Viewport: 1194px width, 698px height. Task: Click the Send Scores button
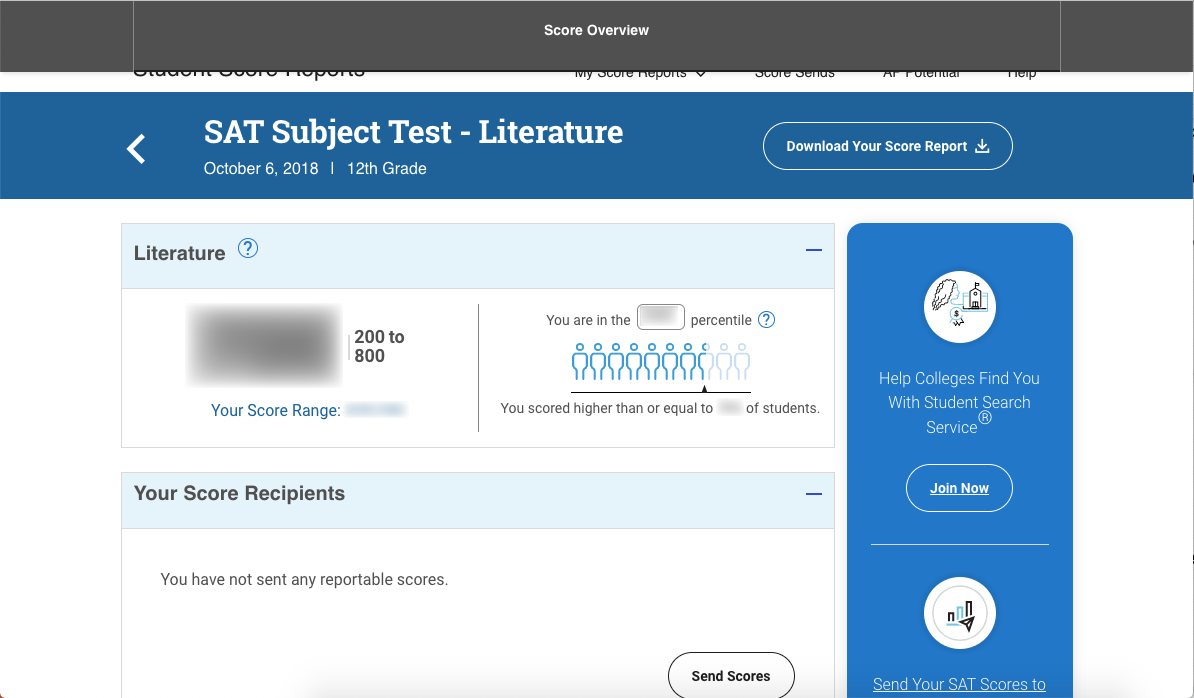[x=731, y=675]
